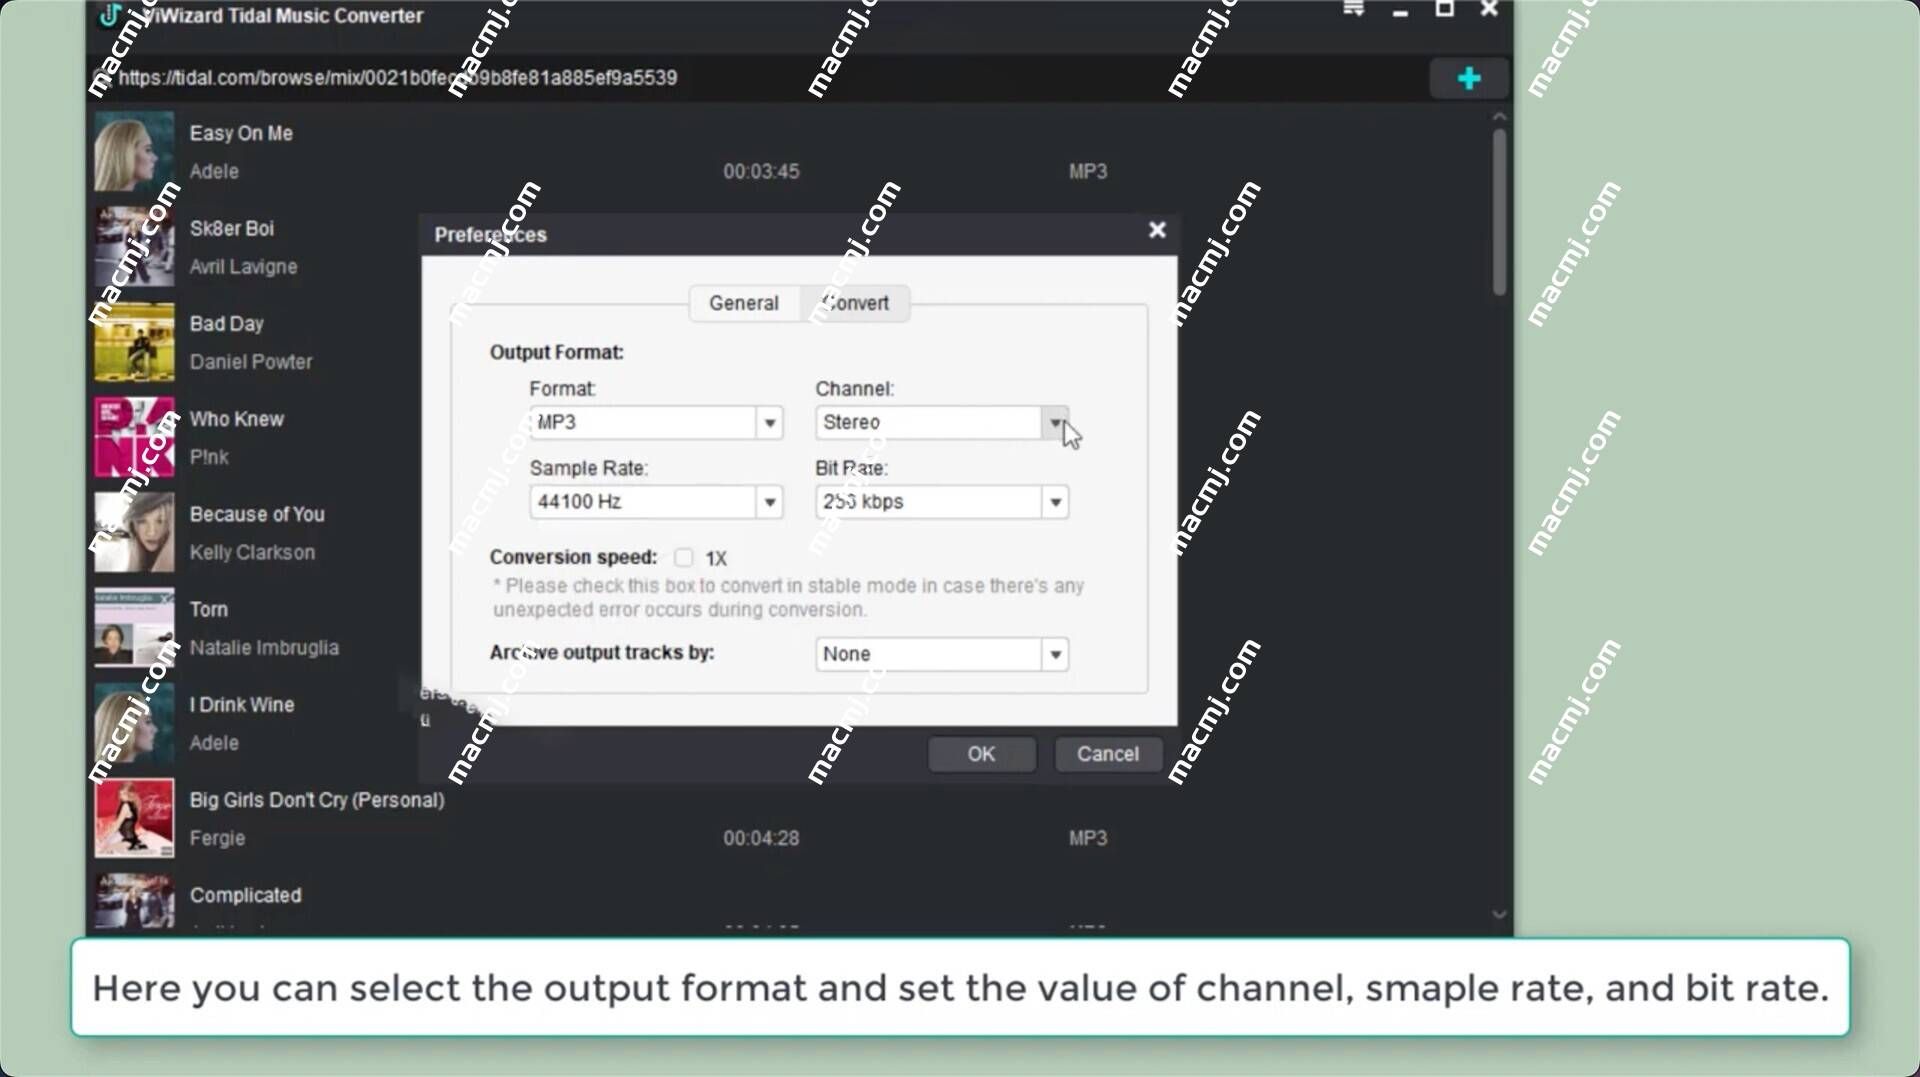Click the 00:03:45 duration text
The height and width of the screenshot is (1077, 1920).
(x=761, y=172)
